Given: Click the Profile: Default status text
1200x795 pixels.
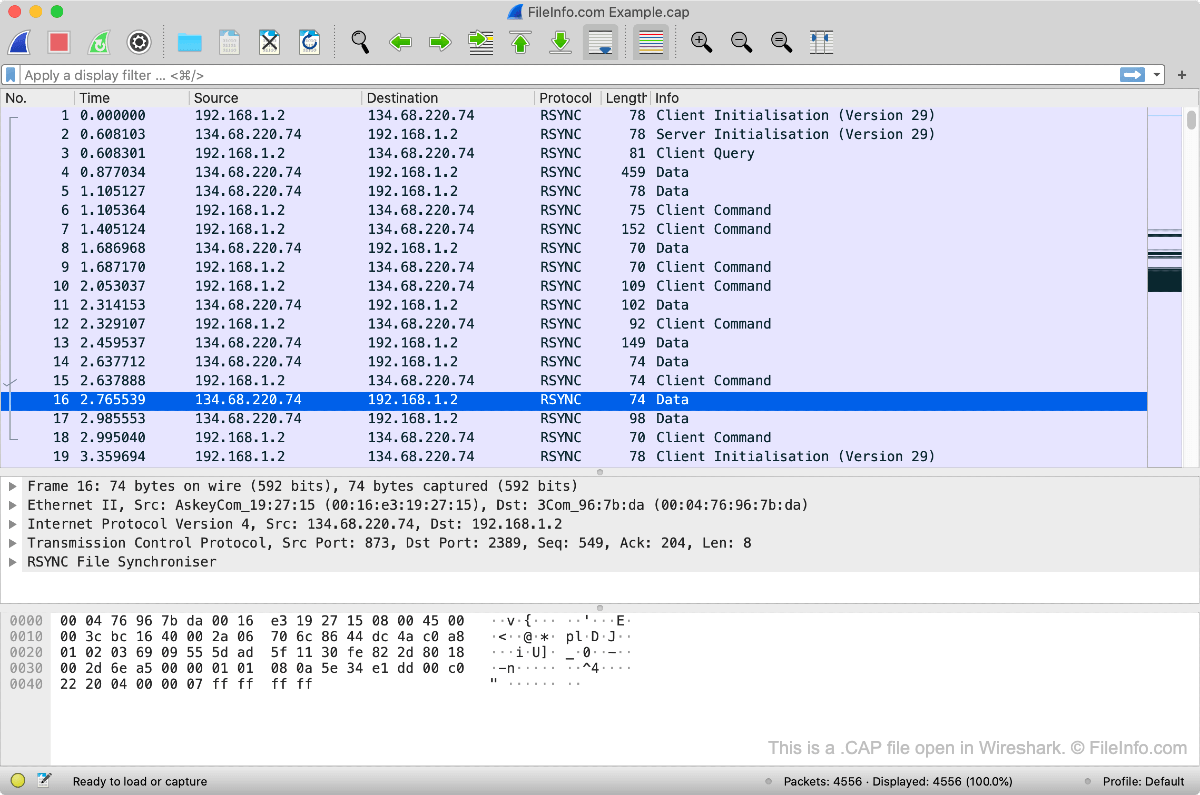Looking at the screenshot, I should (1143, 781).
